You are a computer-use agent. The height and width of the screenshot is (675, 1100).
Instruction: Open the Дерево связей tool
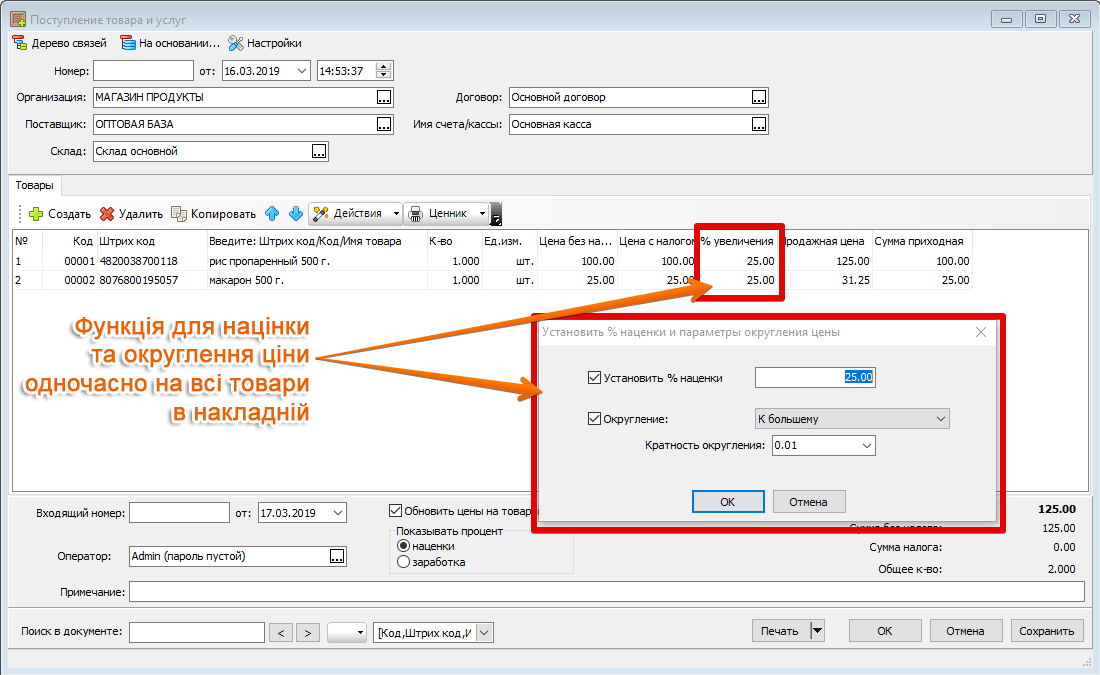[x=60, y=44]
